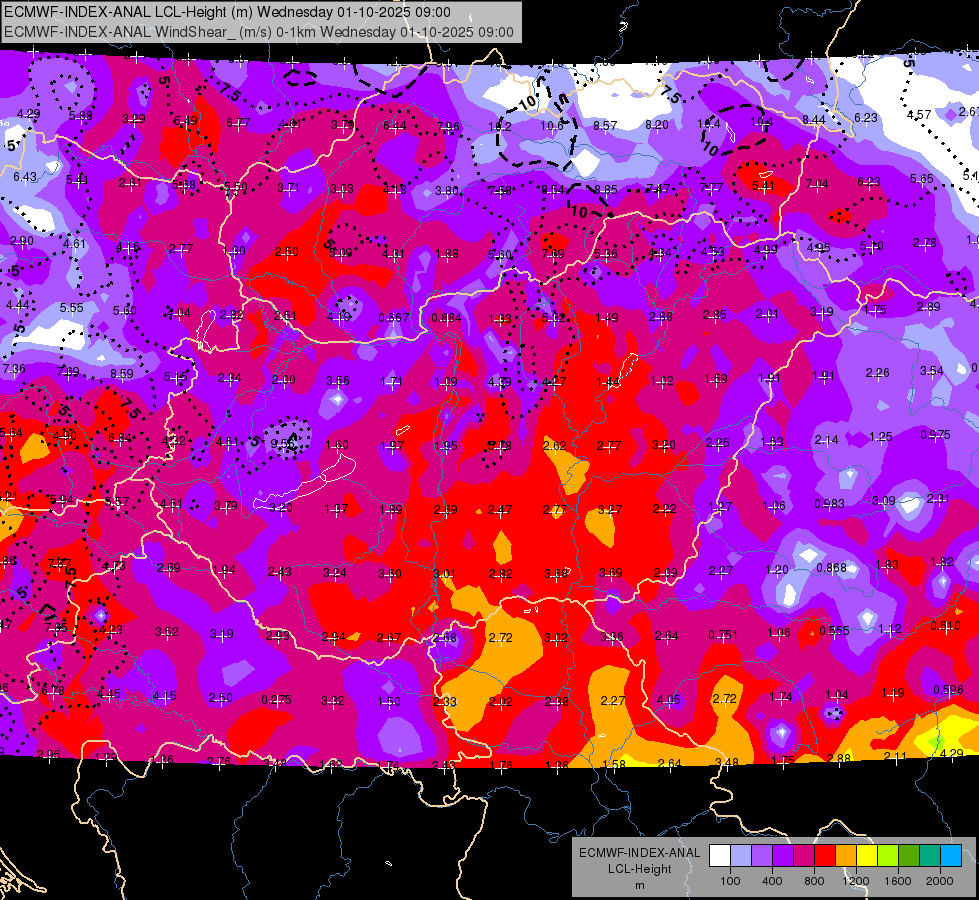The height and width of the screenshot is (900, 979).
Task: Click the grid value 5.32
Action: pos(554,317)
